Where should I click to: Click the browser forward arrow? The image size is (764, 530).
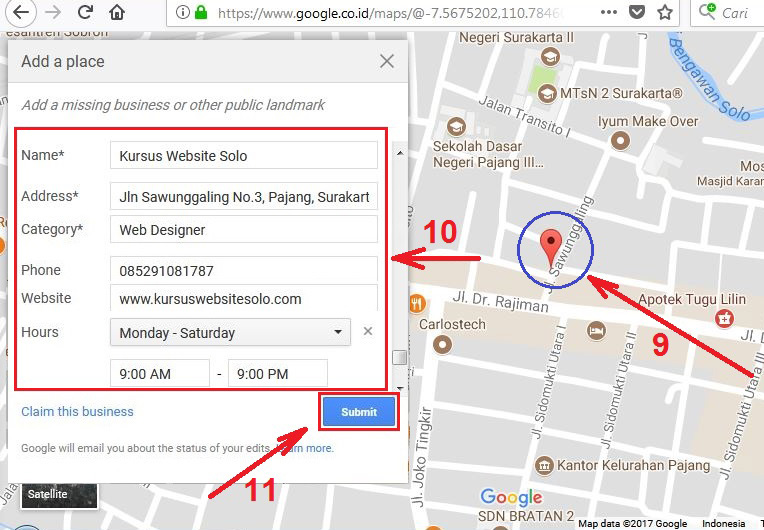coord(53,12)
